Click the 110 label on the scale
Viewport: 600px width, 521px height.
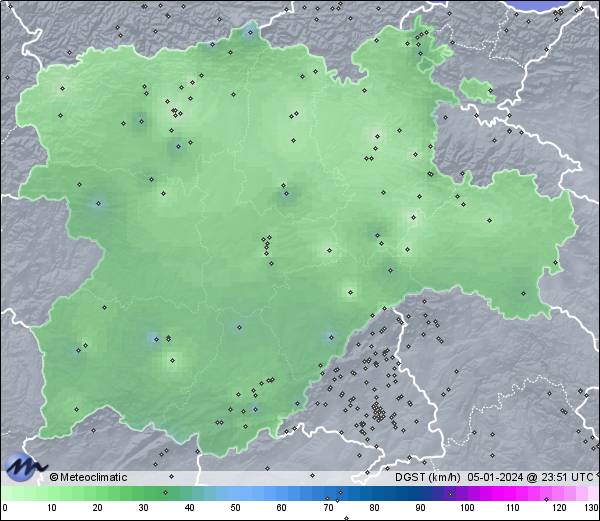tap(513, 508)
